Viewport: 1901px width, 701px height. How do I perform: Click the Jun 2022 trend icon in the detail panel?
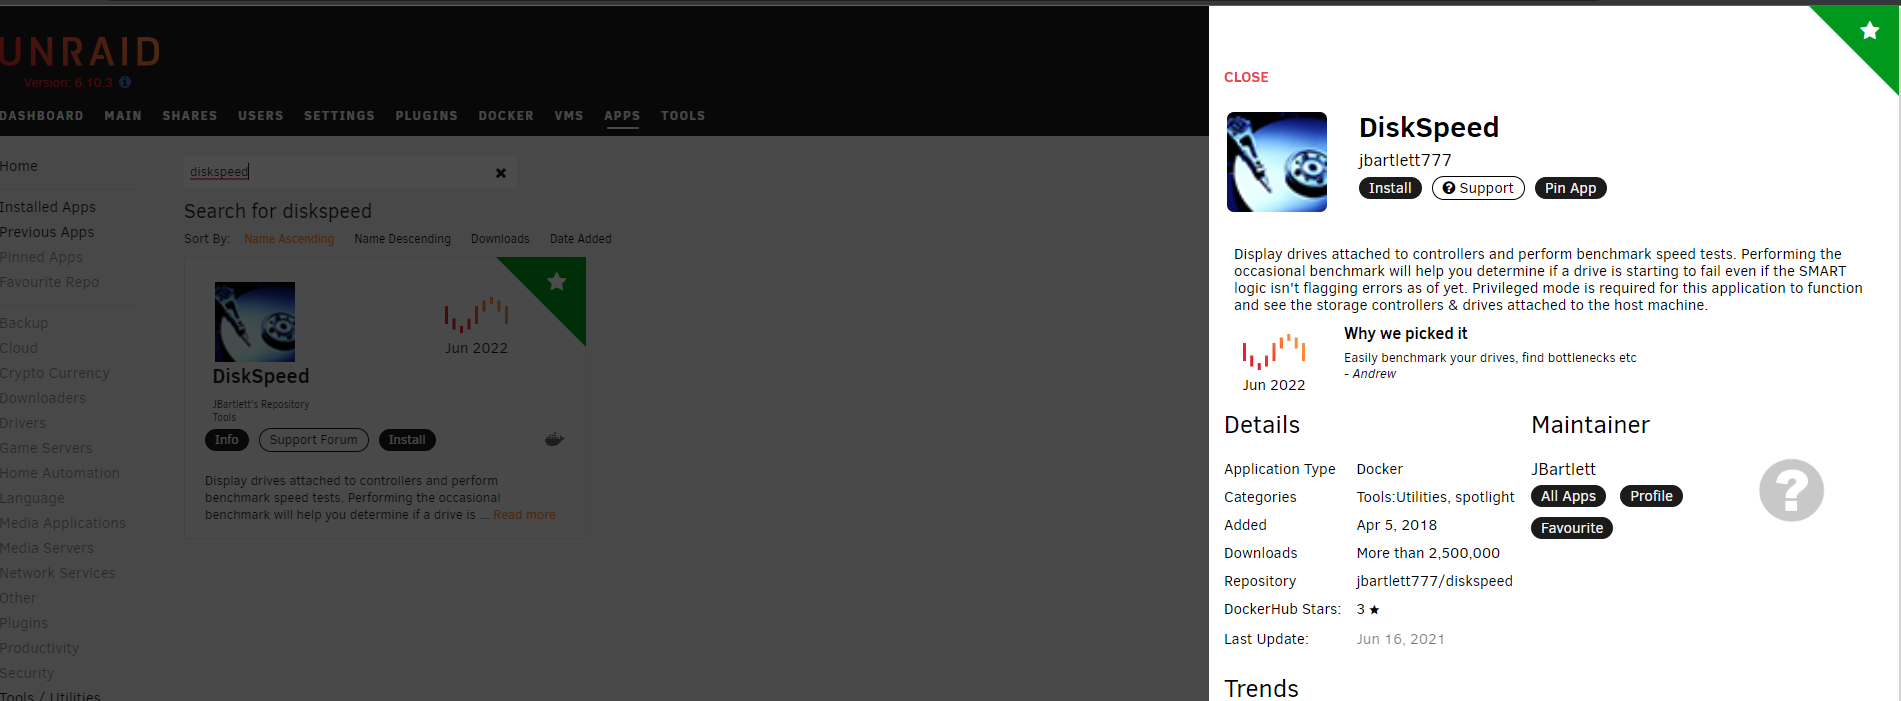click(1274, 351)
